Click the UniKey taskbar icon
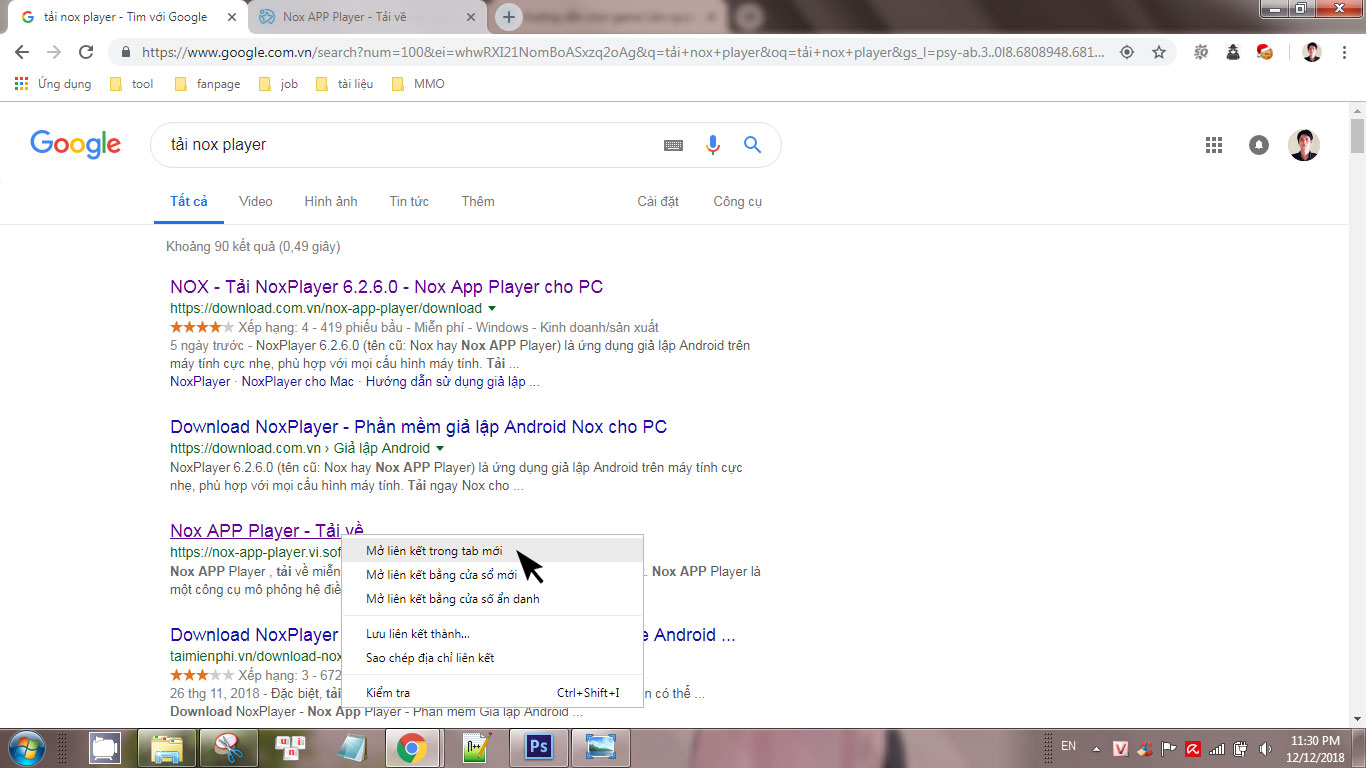This screenshot has height=768, width=1368. coord(291,747)
